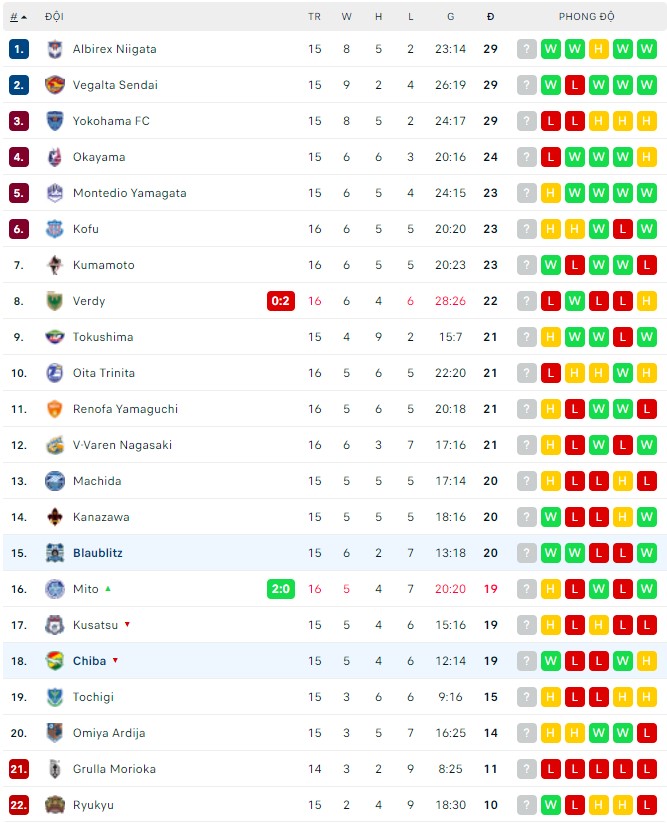Click the Ryukyu team logo
This screenshot has width=667, height=823.
click(x=53, y=804)
